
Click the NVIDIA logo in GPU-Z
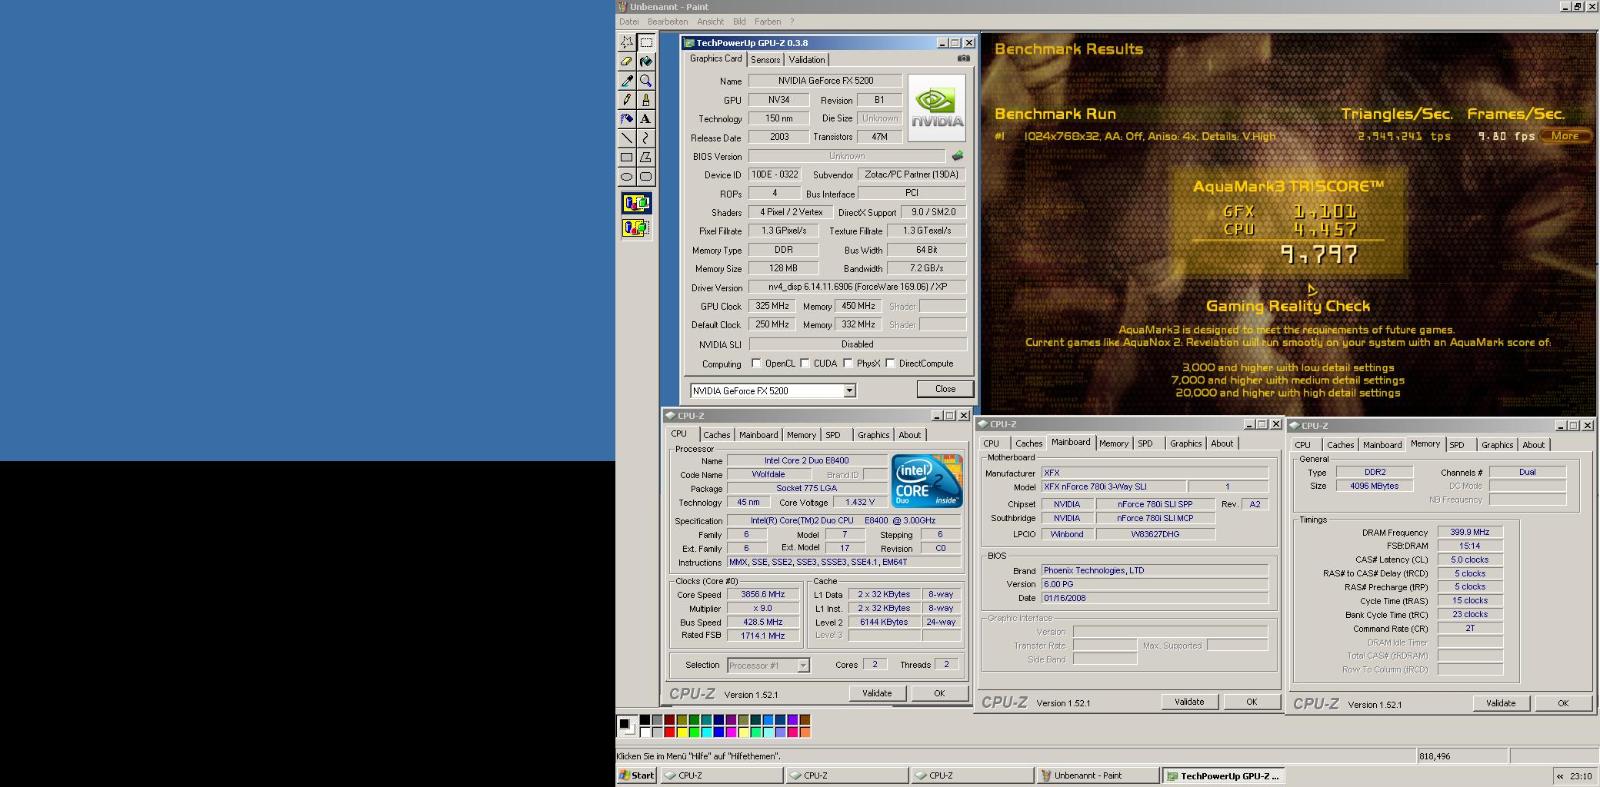[x=937, y=109]
